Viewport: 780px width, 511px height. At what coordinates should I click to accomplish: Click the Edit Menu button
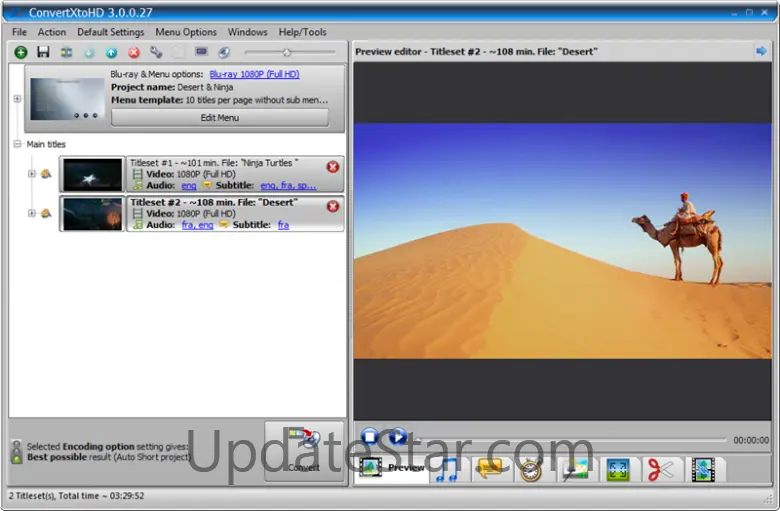(x=219, y=117)
